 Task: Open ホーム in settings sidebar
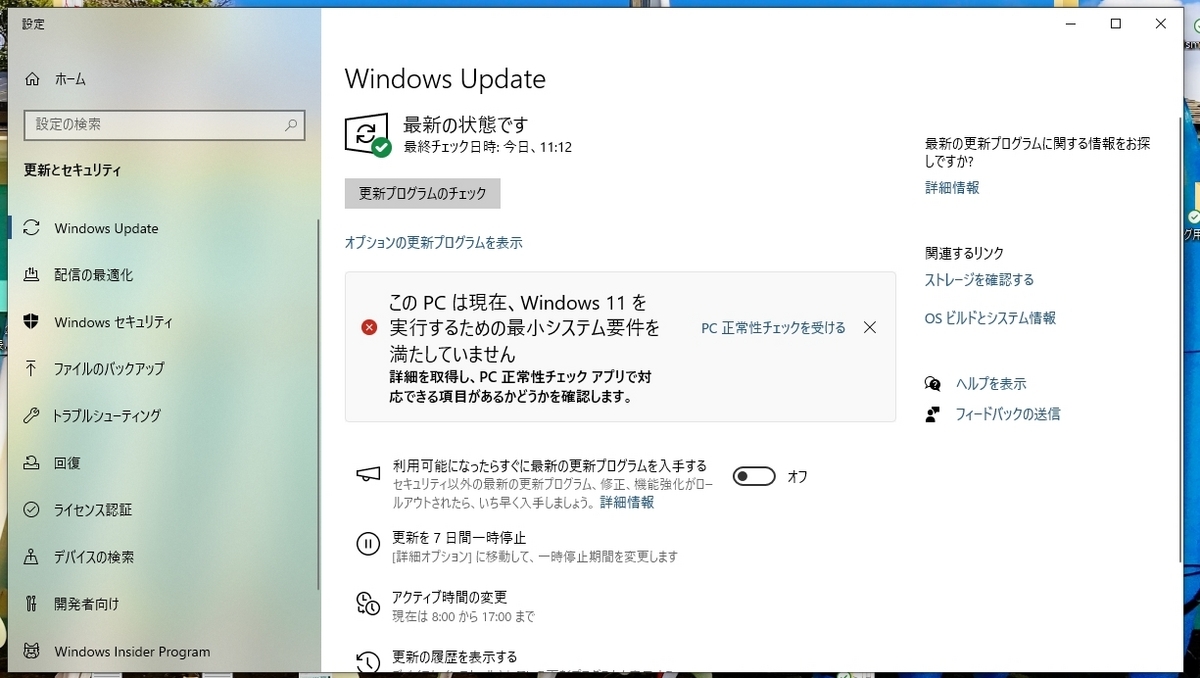pos(70,79)
